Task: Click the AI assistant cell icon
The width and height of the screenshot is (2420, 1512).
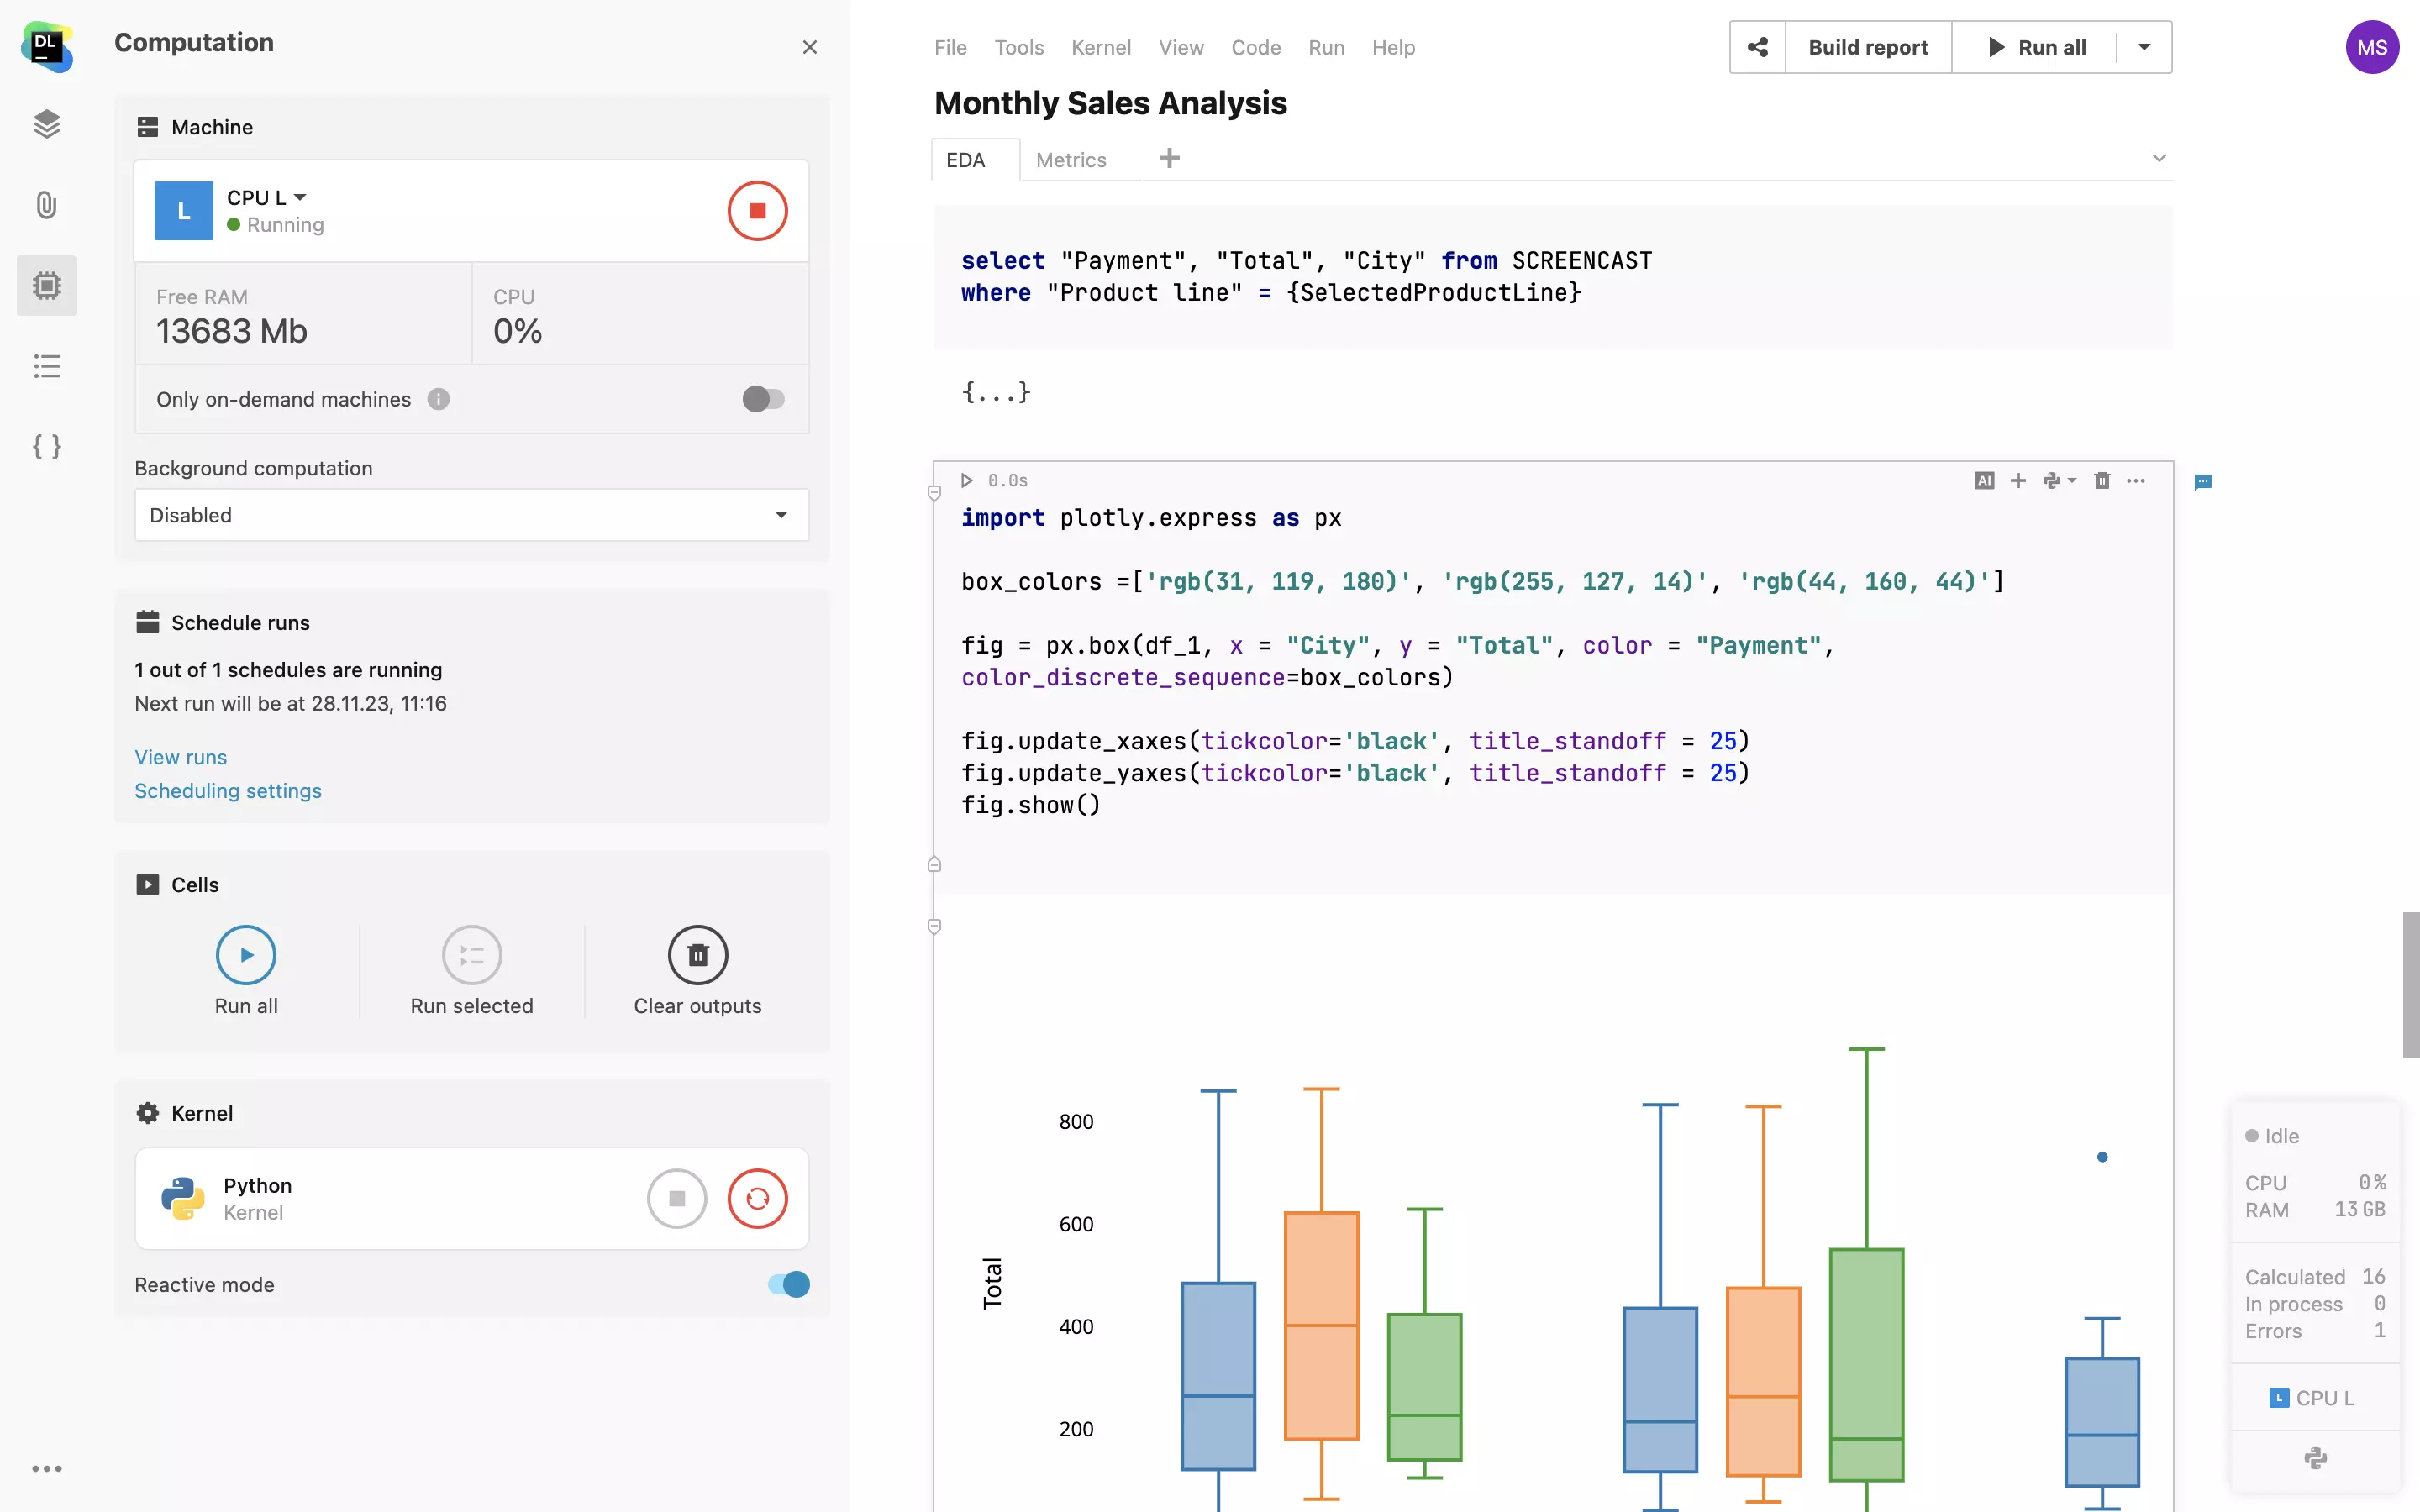Action: tap(1984, 481)
